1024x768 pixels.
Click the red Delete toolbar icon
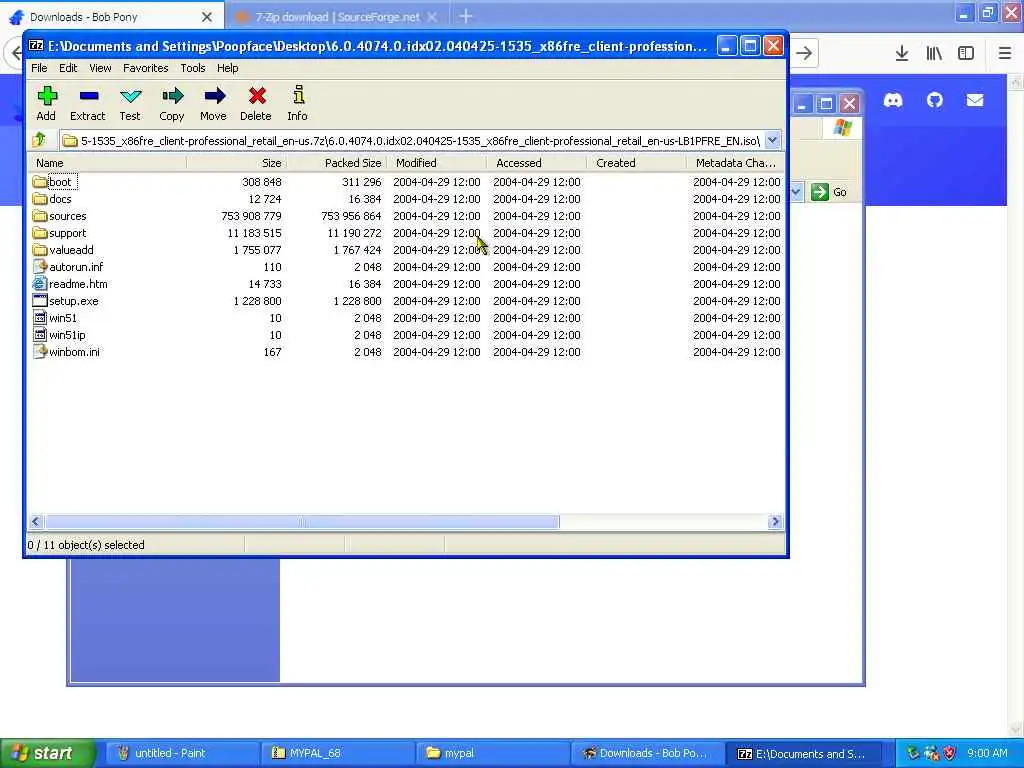click(256, 104)
